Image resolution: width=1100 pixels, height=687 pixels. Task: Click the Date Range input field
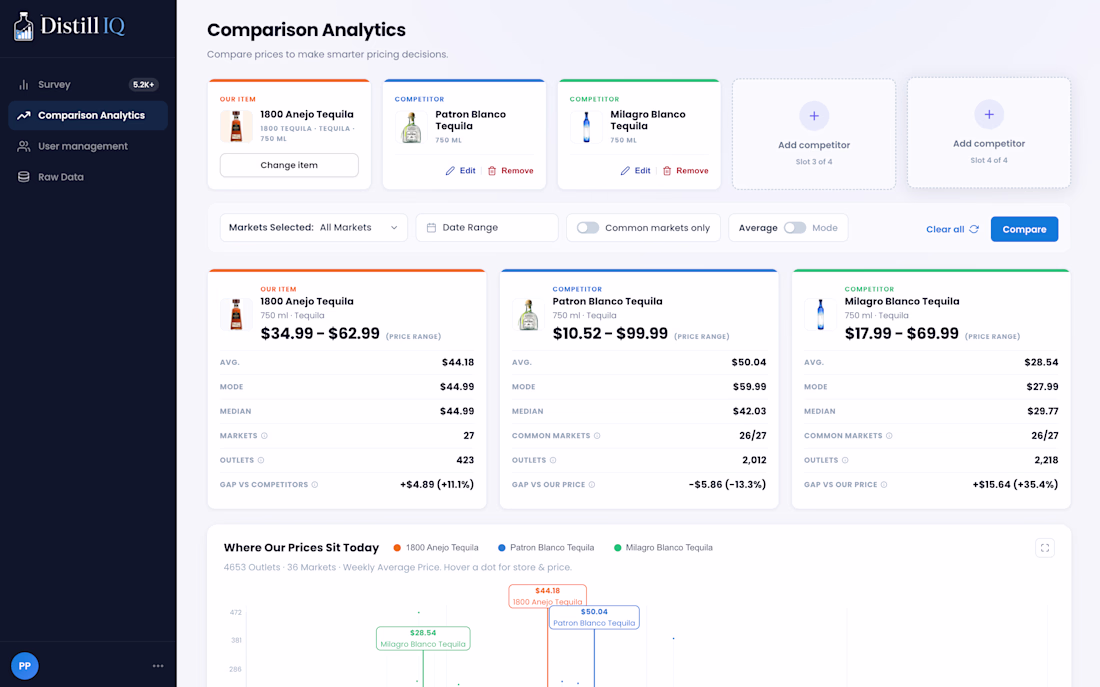pos(487,227)
